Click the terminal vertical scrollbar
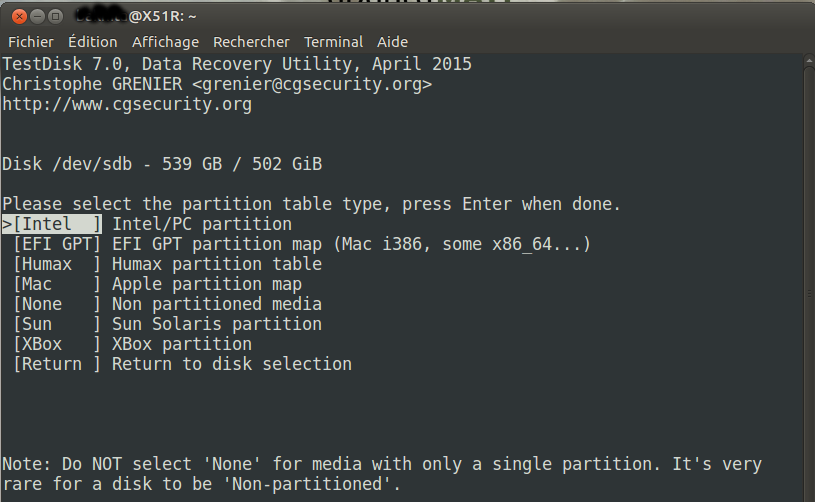Image resolution: width=815 pixels, height=502 pixels. pos(809,278)
